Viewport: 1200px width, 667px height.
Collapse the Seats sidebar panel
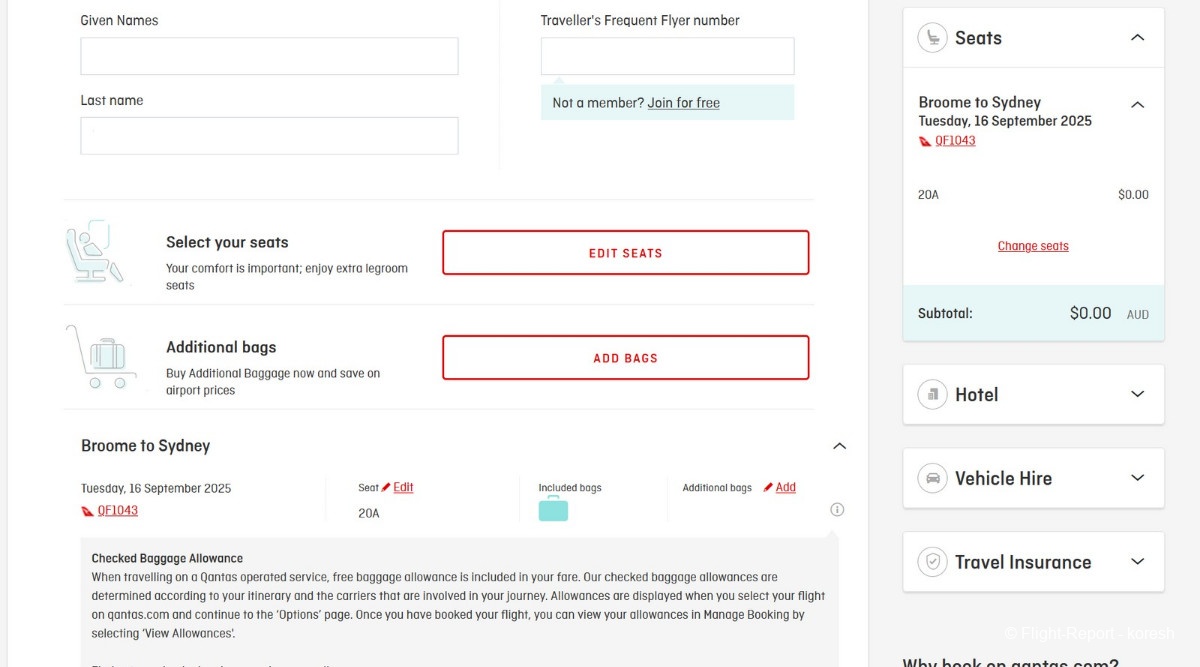pos(1137,38)
